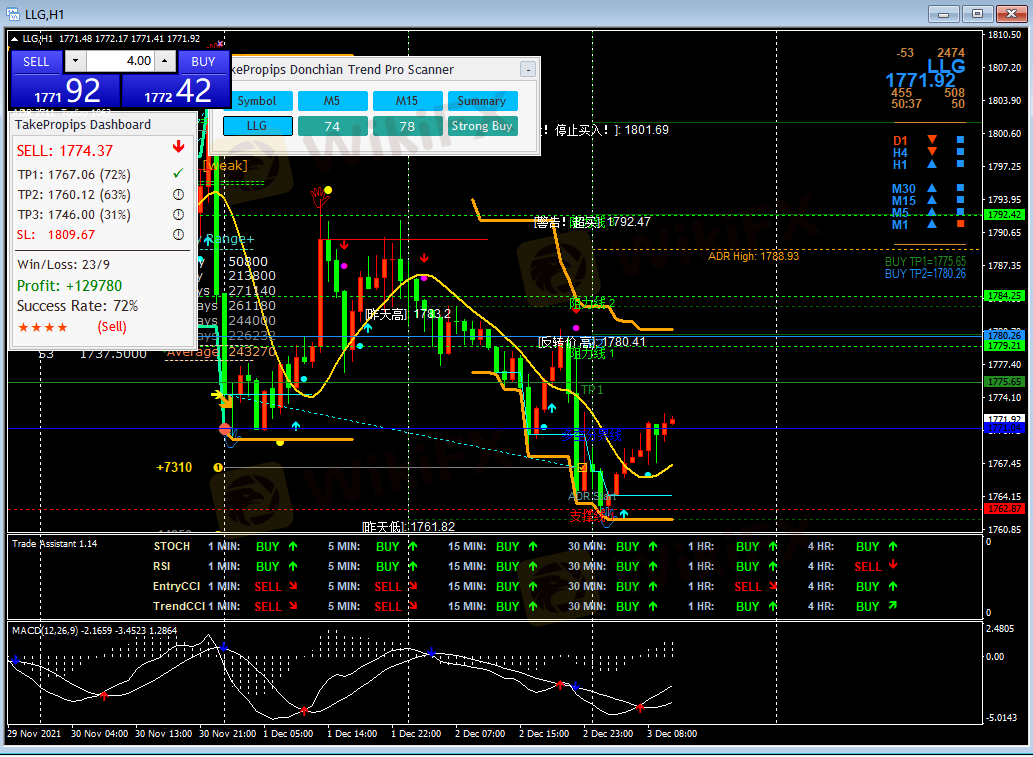Image resolution: width=1033 pixels, height=757 pixels.
Task: Click the blue up triangle beside M30
Action: 932,188
